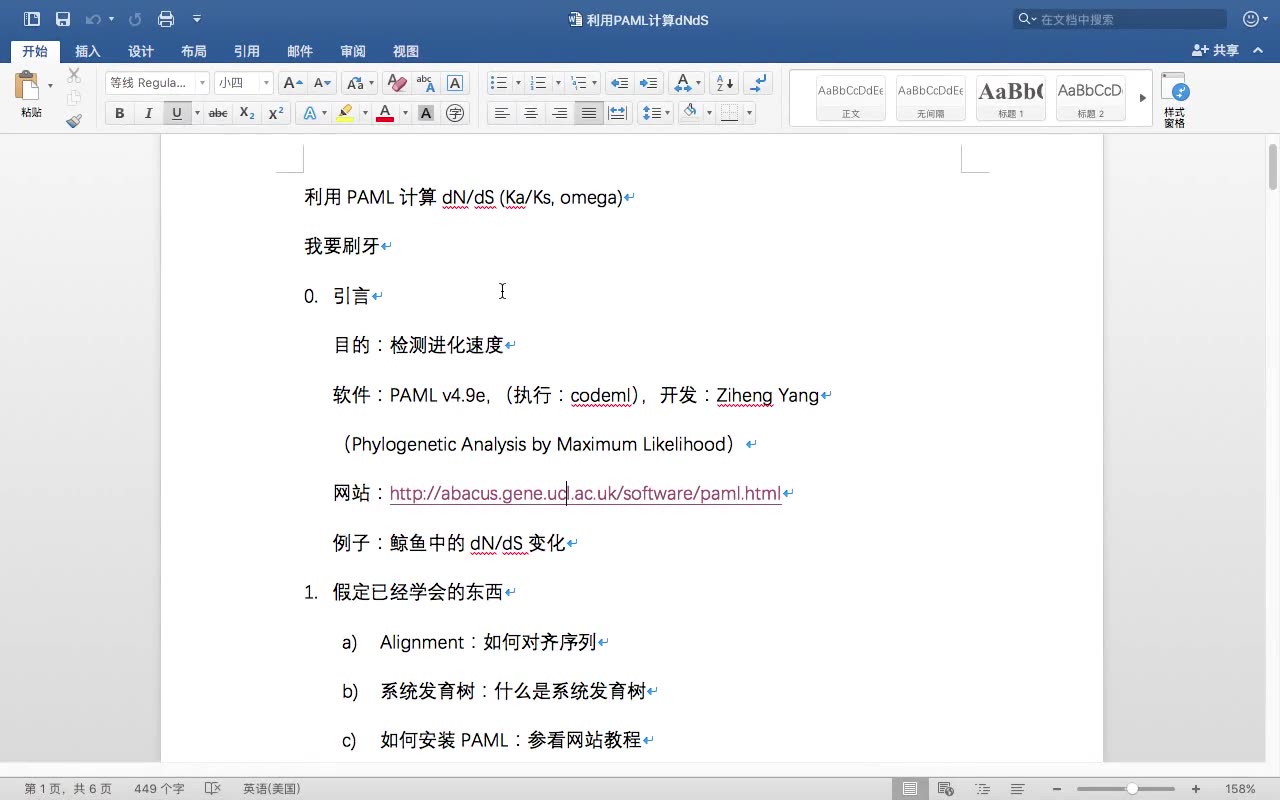
Task: Increase paragraph indent
Action: point(650,82)
